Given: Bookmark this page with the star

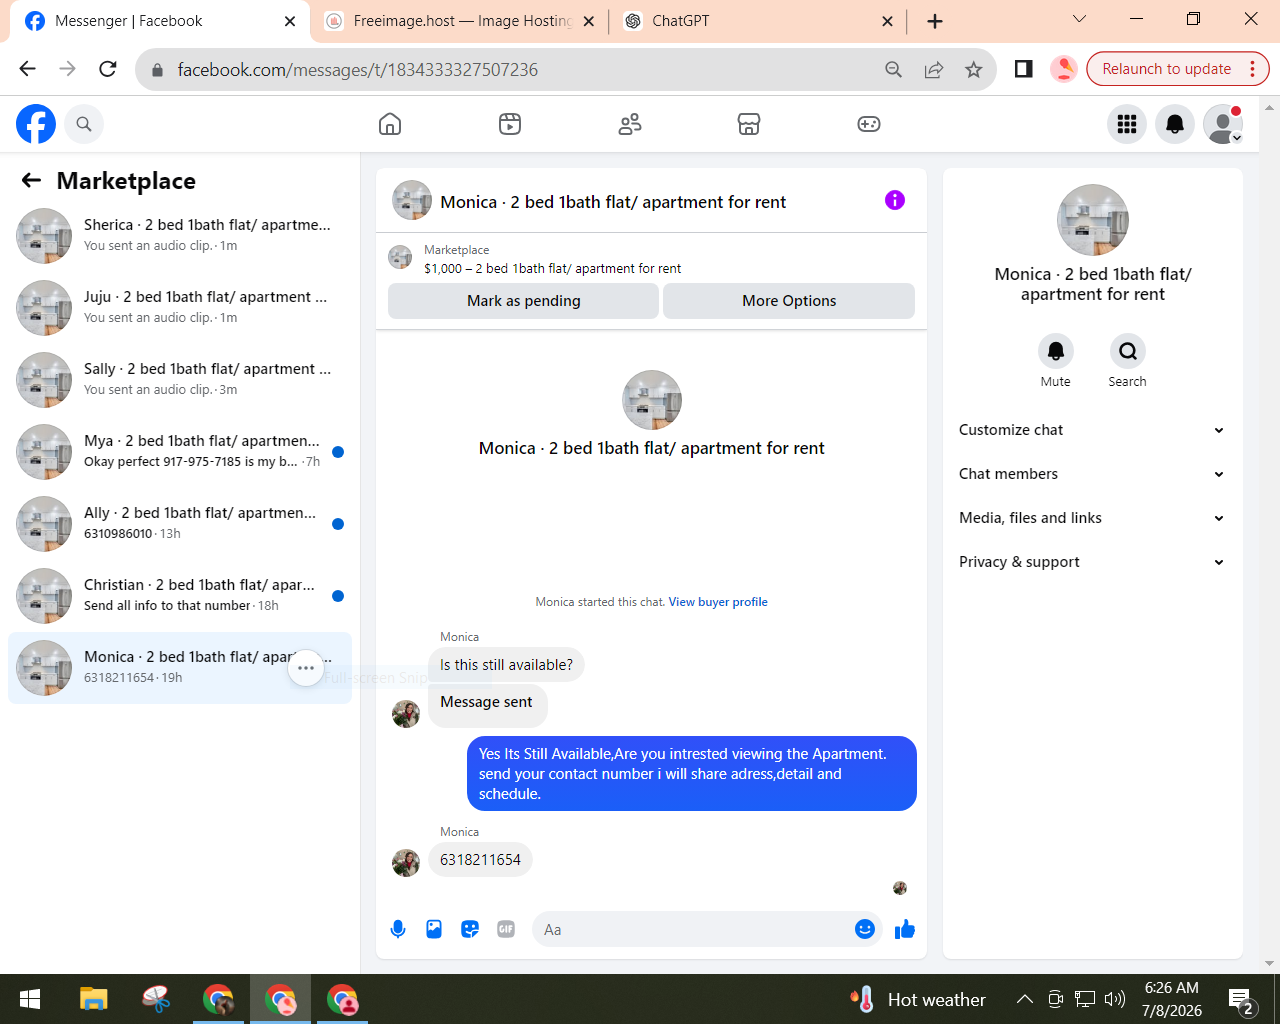Looking at the screenshot, I should 974,69.
